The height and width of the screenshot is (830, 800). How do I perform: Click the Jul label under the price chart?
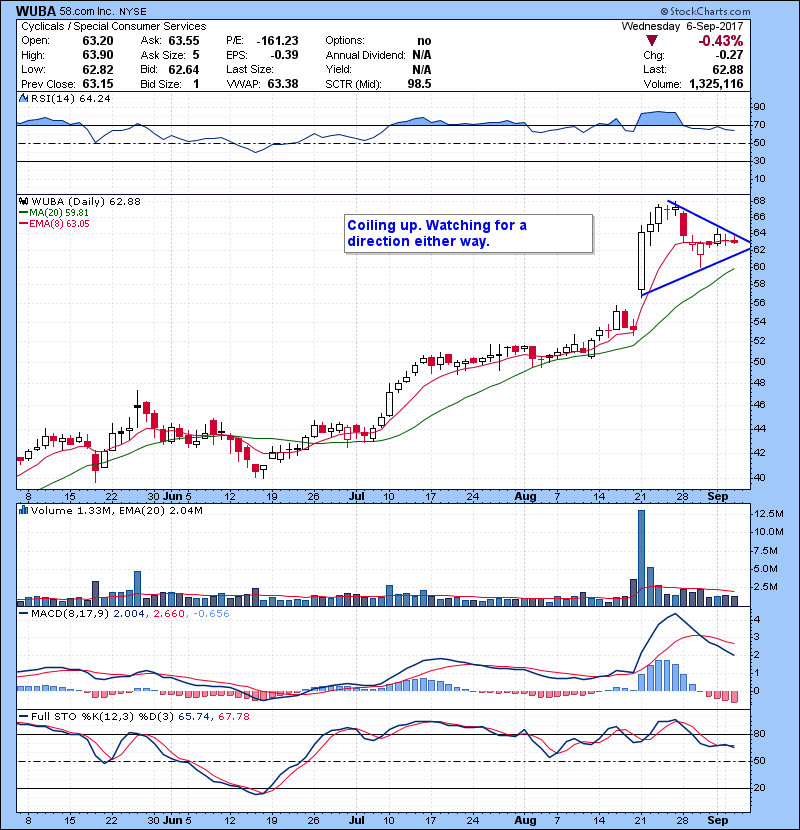(357, 497)
